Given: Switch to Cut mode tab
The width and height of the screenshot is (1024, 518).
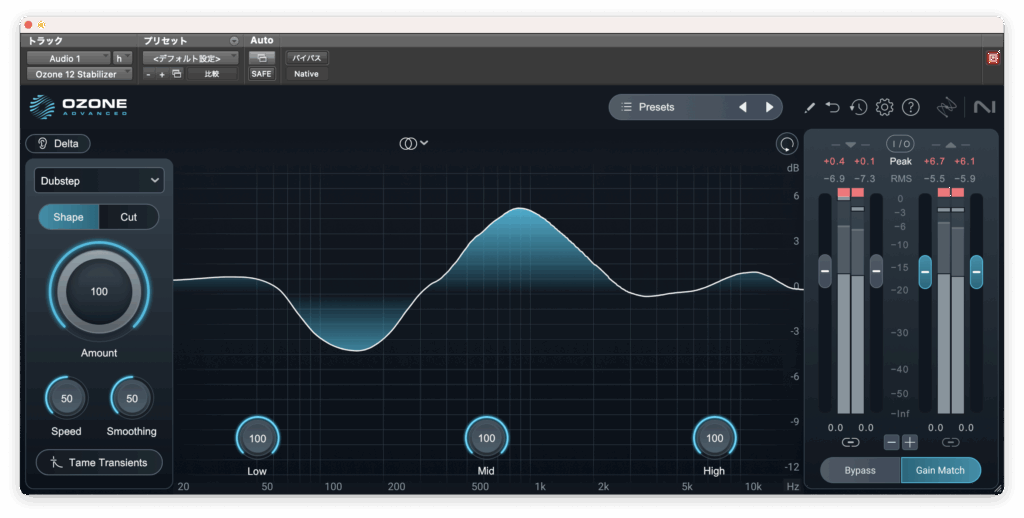Looking at the screenshot, I should (128, 217).
